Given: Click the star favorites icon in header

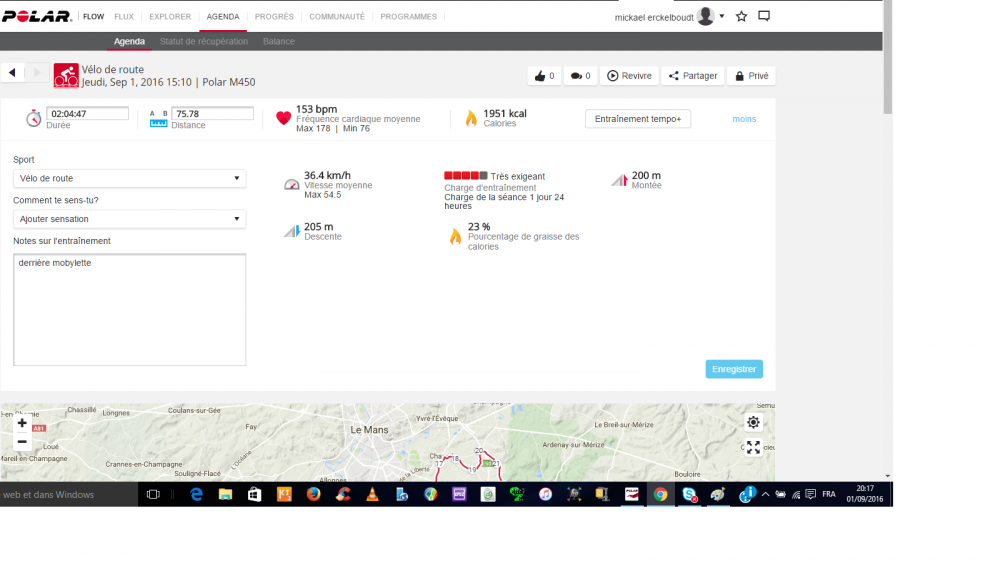Looking at the screenshot, I should (x=741, y=16).
